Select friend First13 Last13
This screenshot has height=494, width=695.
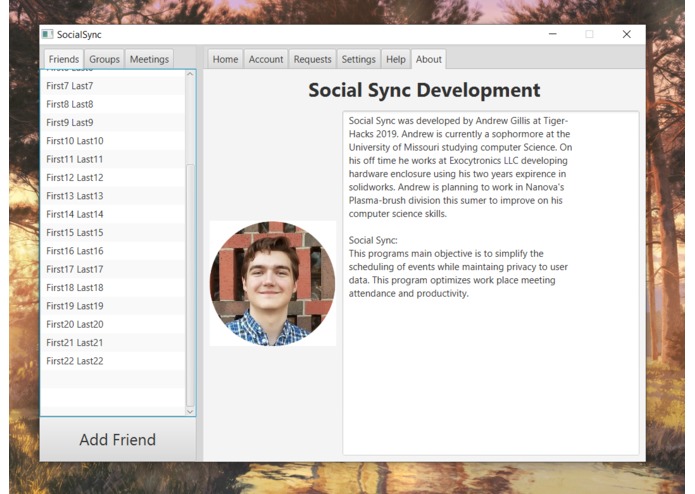point(113,196)
